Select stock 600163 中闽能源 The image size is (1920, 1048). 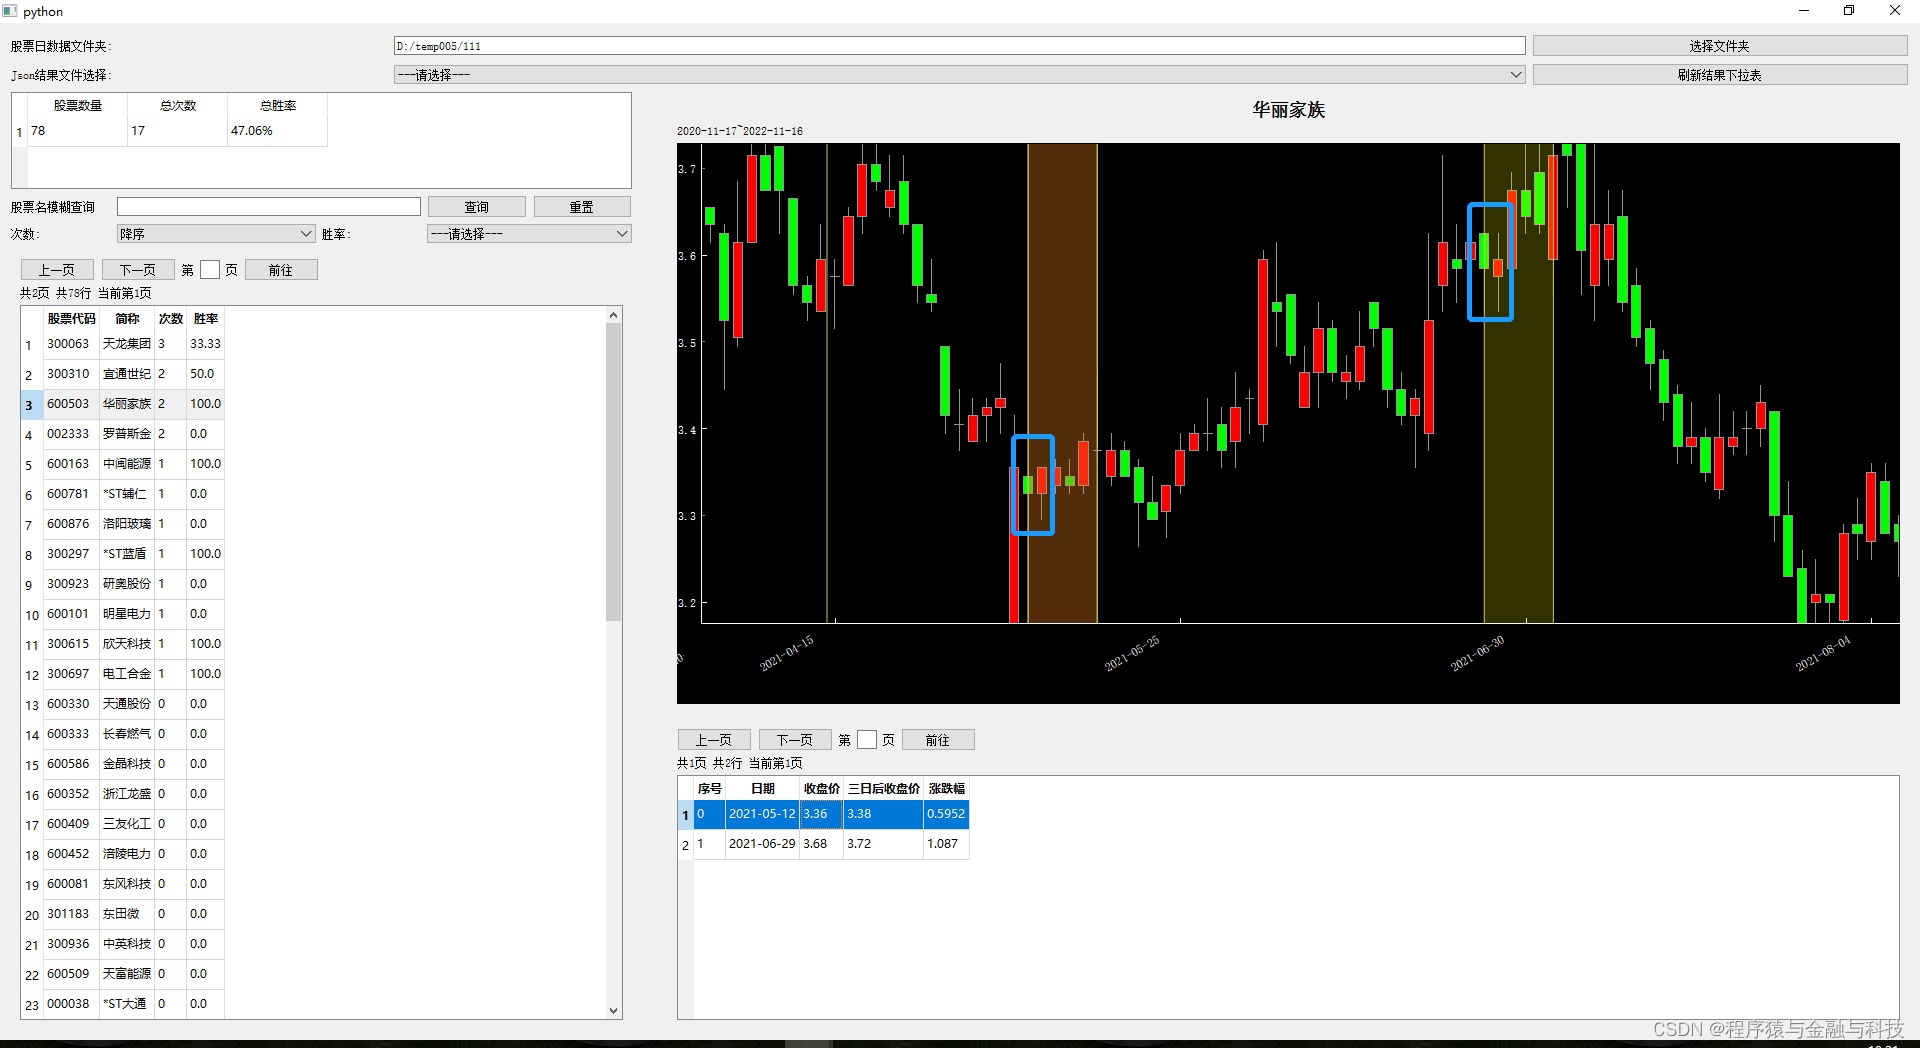pyautogui.click(x=124, y=464)
